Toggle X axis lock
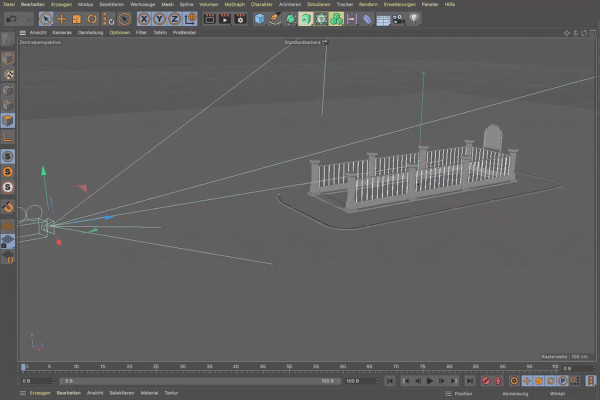The height and width of the screenshot is (400, 600). pyautogui.click(x=144, y=19)
